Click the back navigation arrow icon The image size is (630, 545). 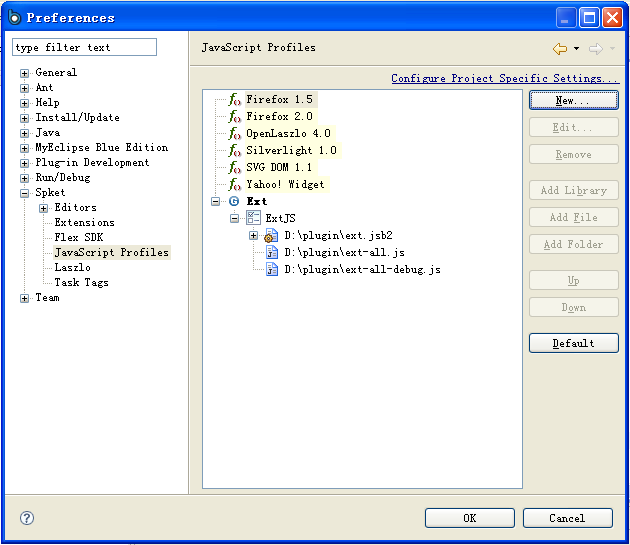[x=560, y=49]
